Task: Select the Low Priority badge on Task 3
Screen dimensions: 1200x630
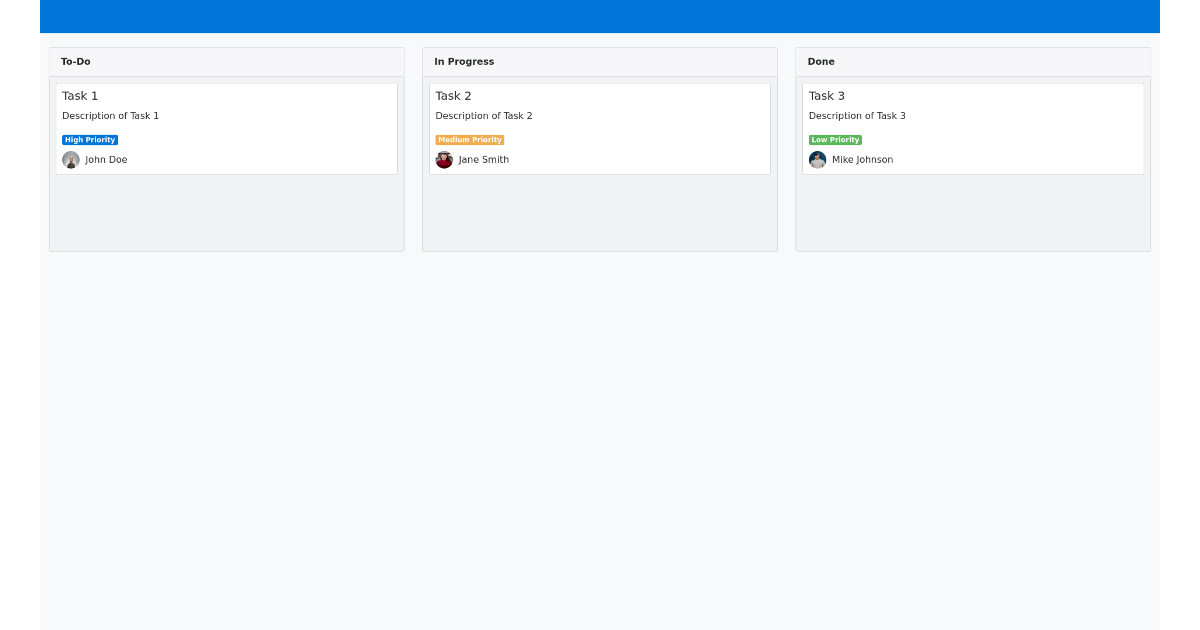Action: tap(835, 139)
